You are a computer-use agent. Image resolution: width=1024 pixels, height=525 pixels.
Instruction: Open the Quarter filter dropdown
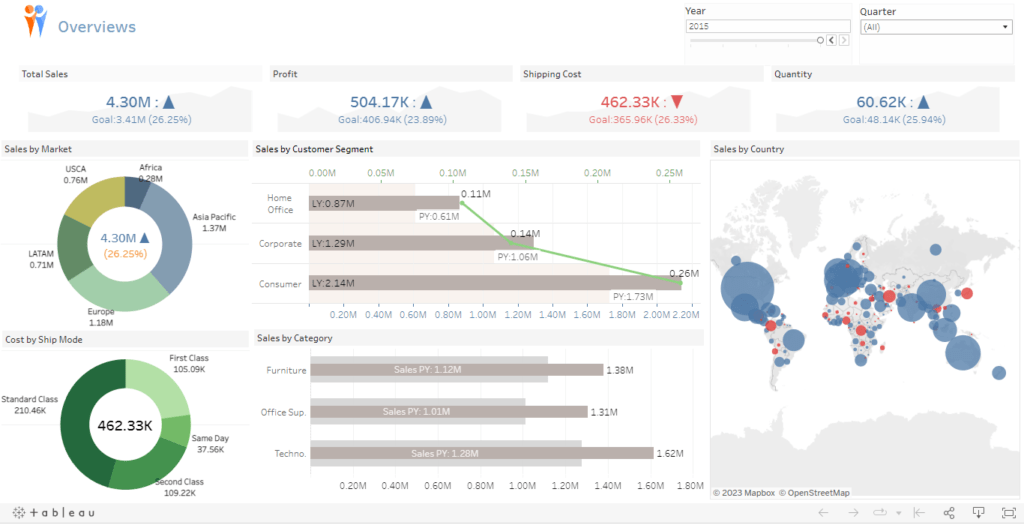point(935,27)
